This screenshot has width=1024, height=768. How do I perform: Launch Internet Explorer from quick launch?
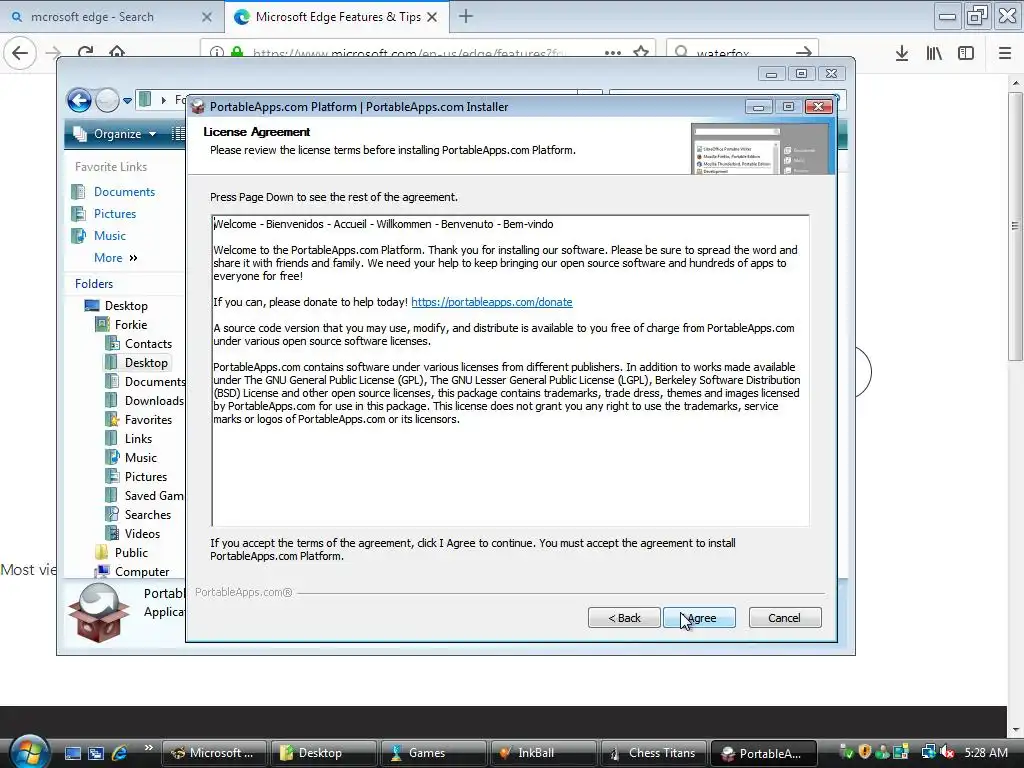click(120, 753)
